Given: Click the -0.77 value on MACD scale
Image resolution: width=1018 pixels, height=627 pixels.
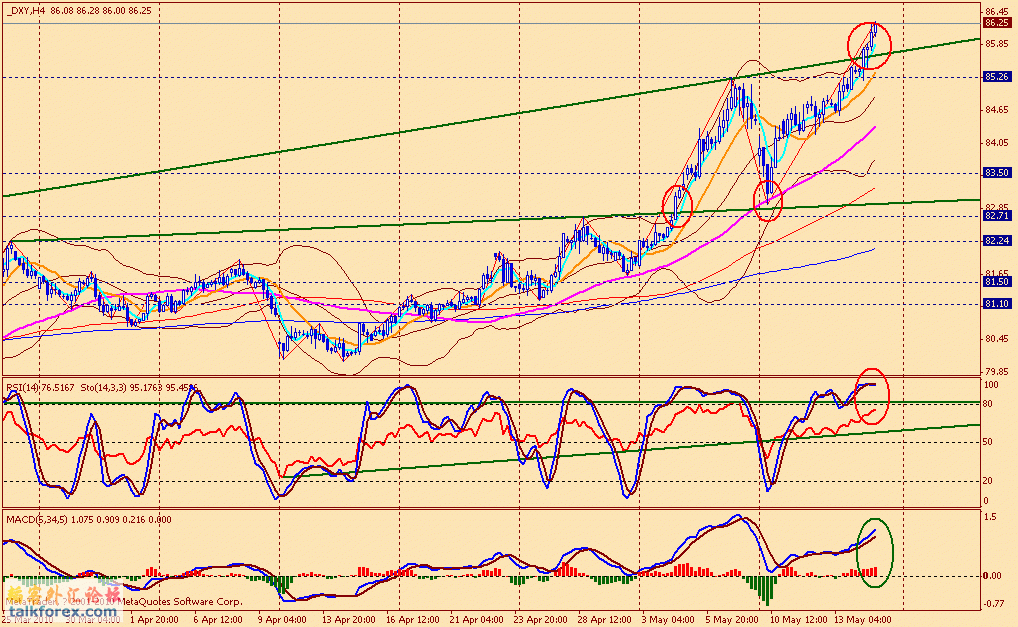Looking at the screenshot, I should click(994, 604).
